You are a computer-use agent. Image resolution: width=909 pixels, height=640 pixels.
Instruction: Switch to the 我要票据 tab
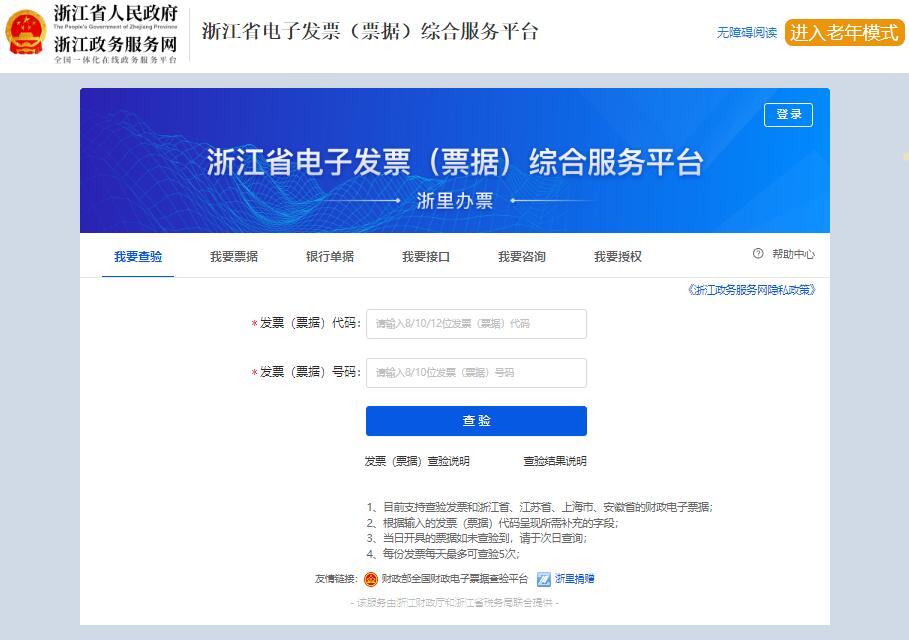[x=234, y=256]
